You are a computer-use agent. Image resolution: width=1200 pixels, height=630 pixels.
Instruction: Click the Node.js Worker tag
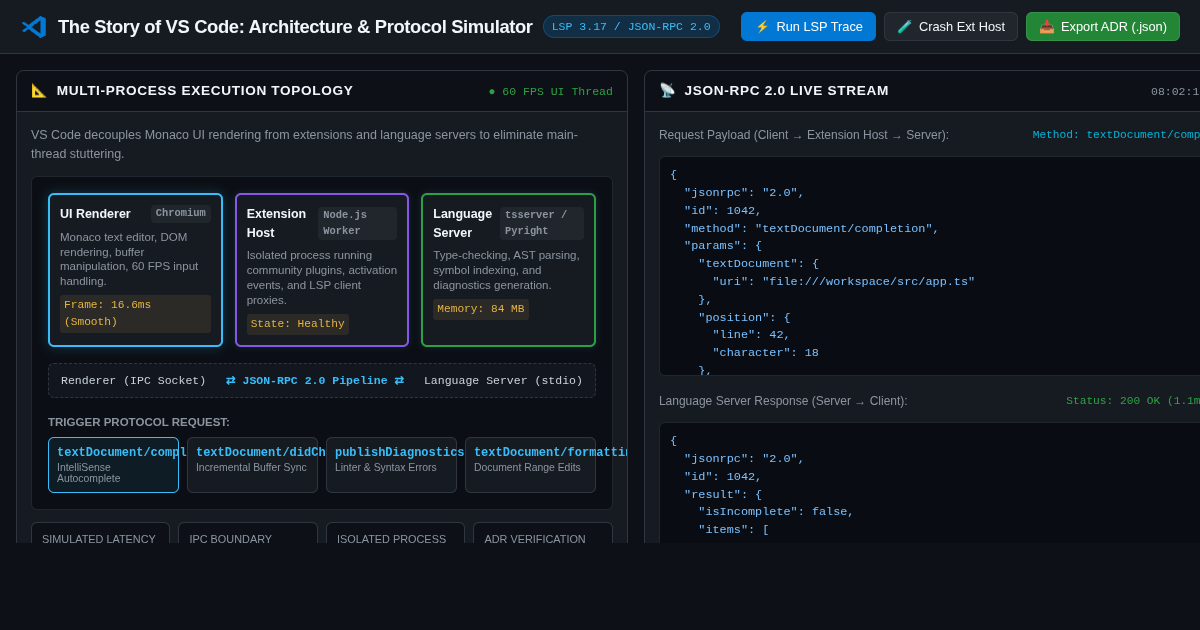click(357, 223)
